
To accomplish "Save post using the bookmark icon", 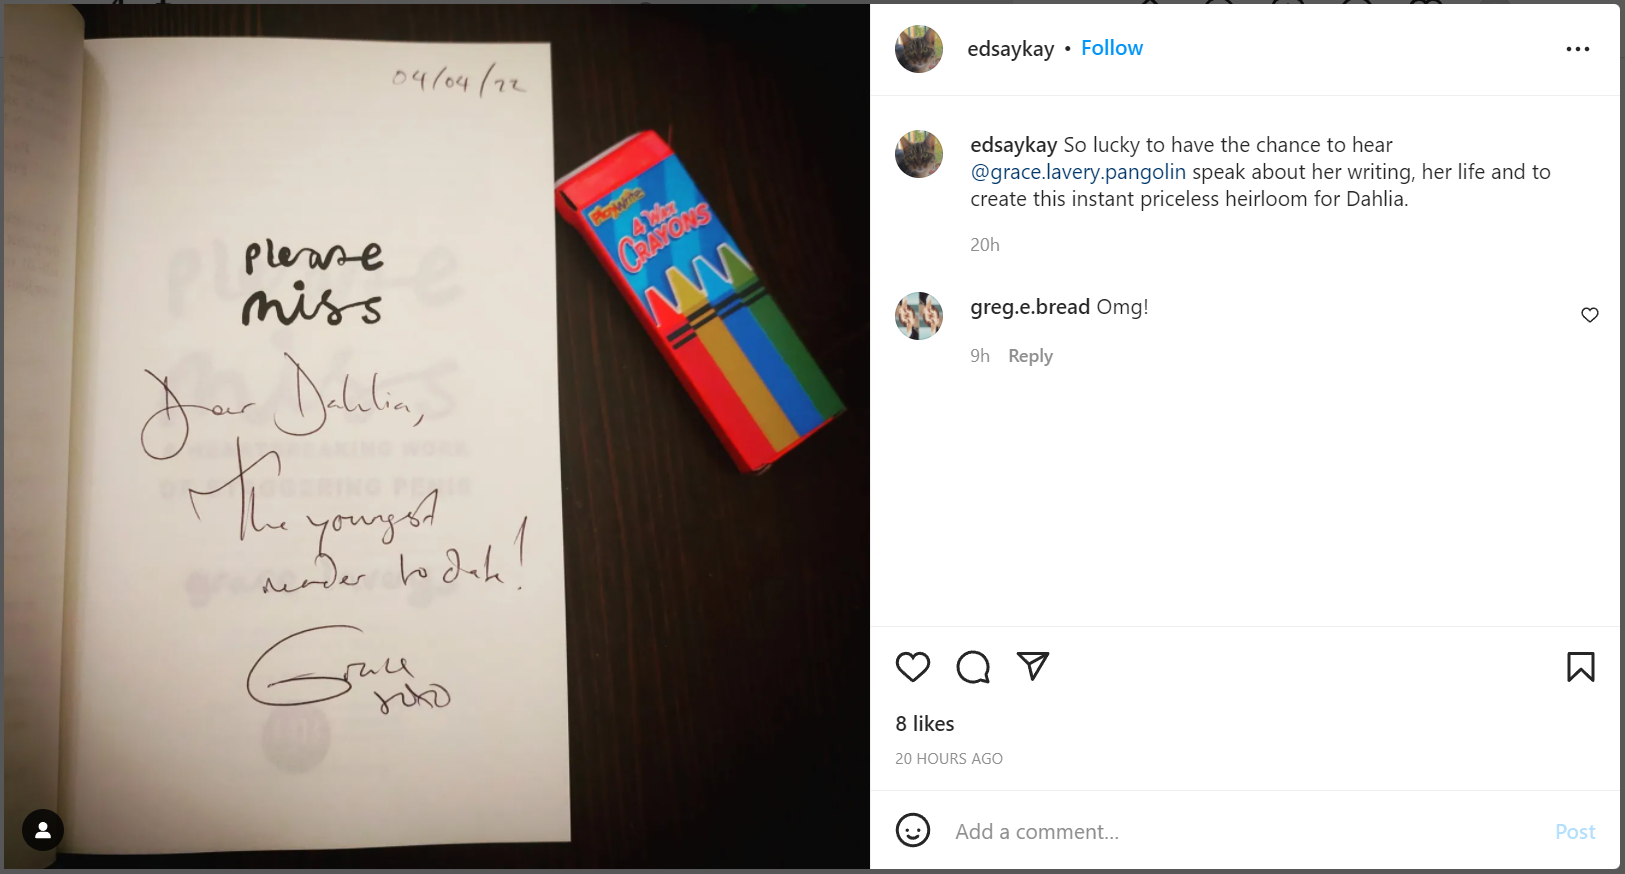I will pos(1581,667).
